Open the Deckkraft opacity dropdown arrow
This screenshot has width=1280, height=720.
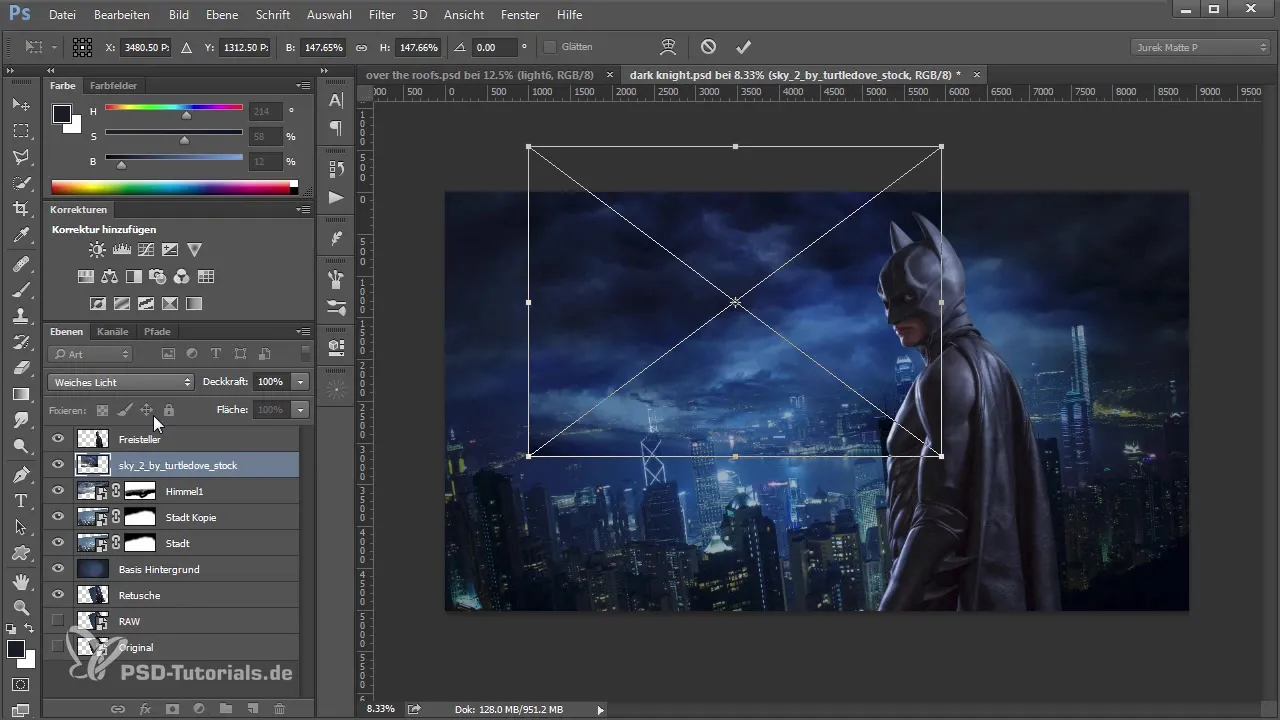pyautogui.click(x=301, y=382)
